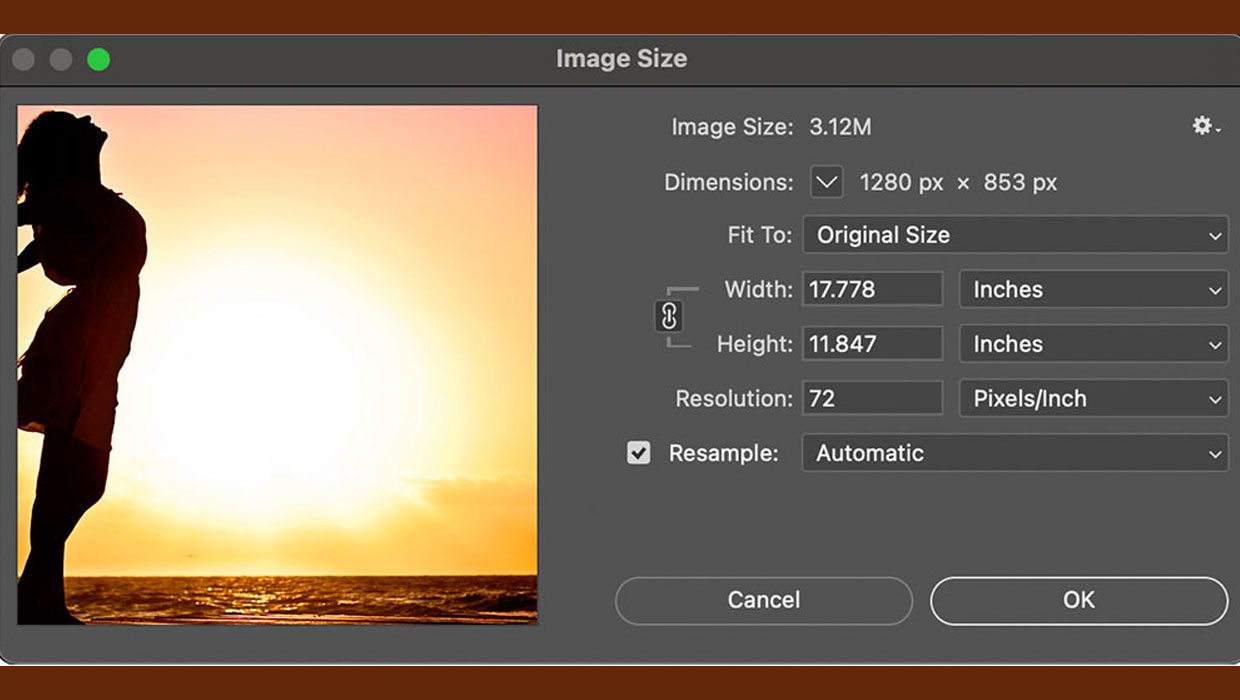Click the Resolution field showing 72
This screenshot has height=700, width=1240.
[873, 398]
